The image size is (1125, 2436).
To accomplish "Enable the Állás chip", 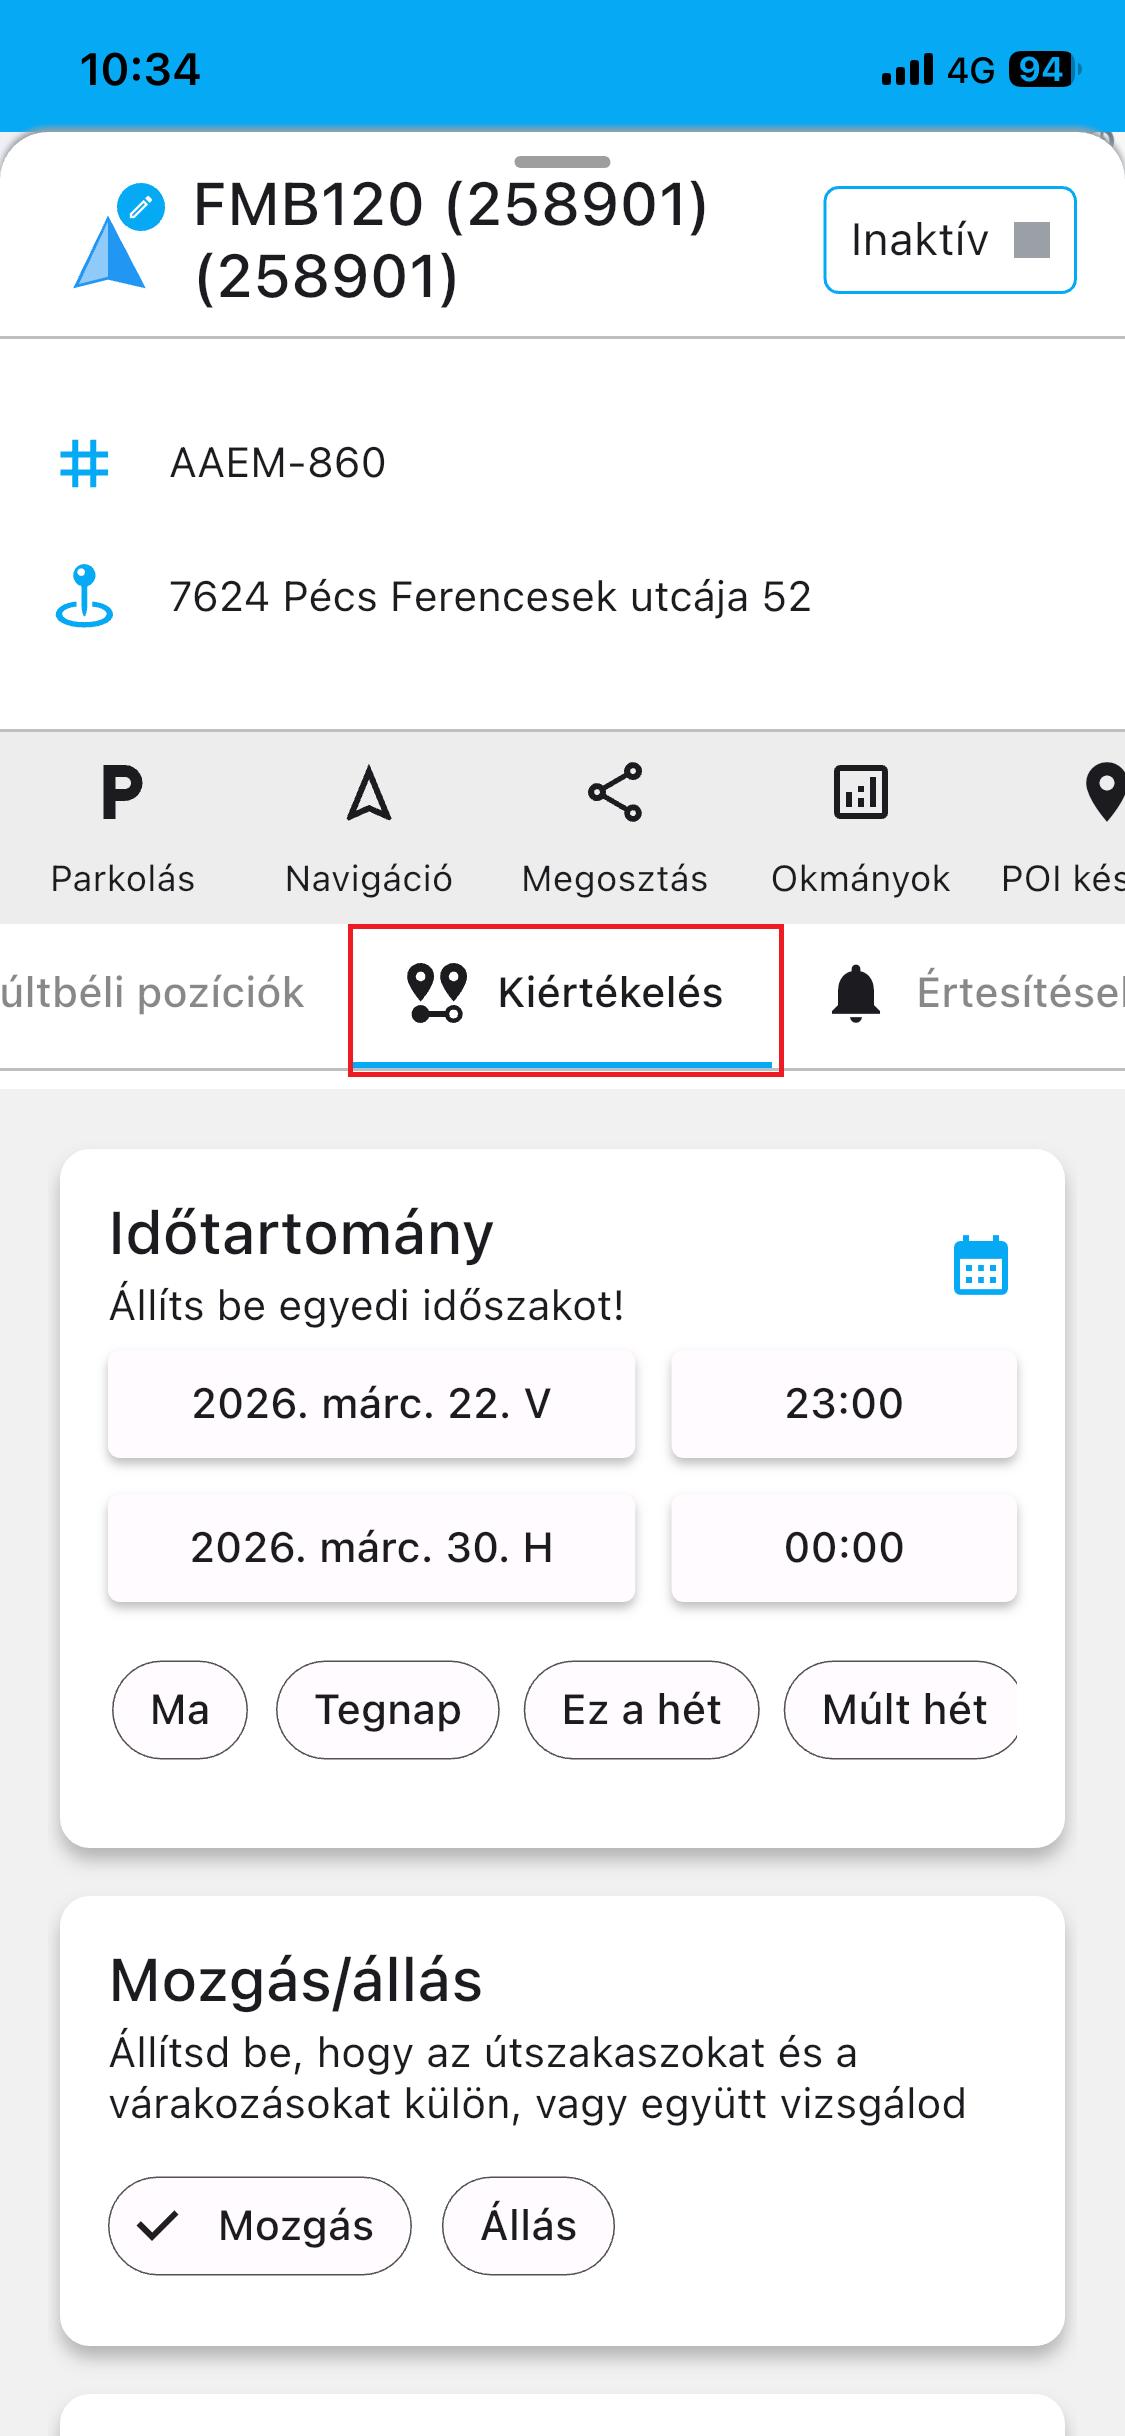I will coord(528,2226).
